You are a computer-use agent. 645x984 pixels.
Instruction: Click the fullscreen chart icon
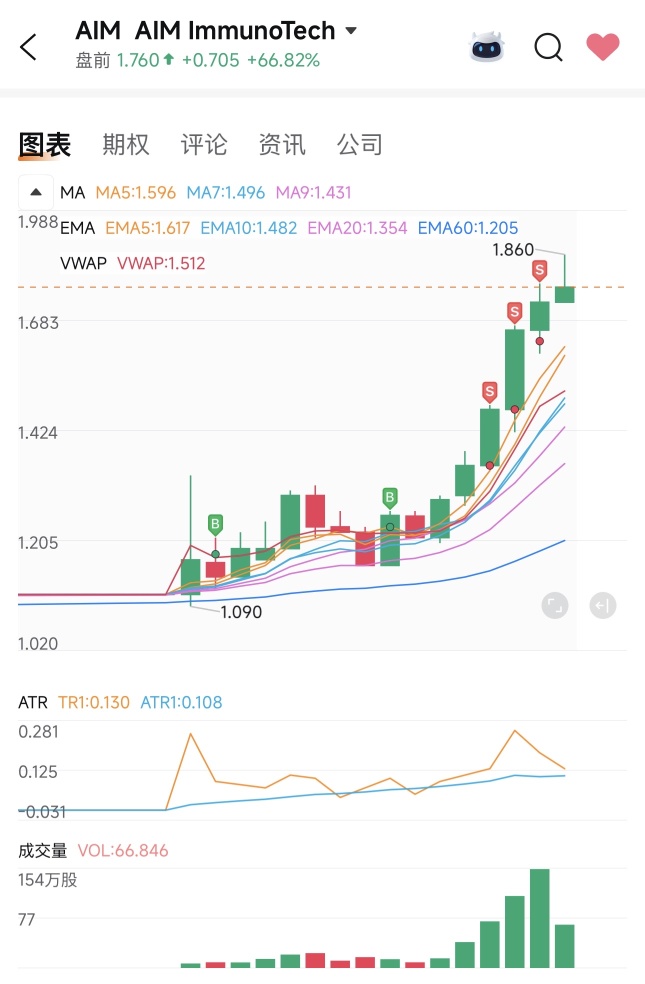555,606
